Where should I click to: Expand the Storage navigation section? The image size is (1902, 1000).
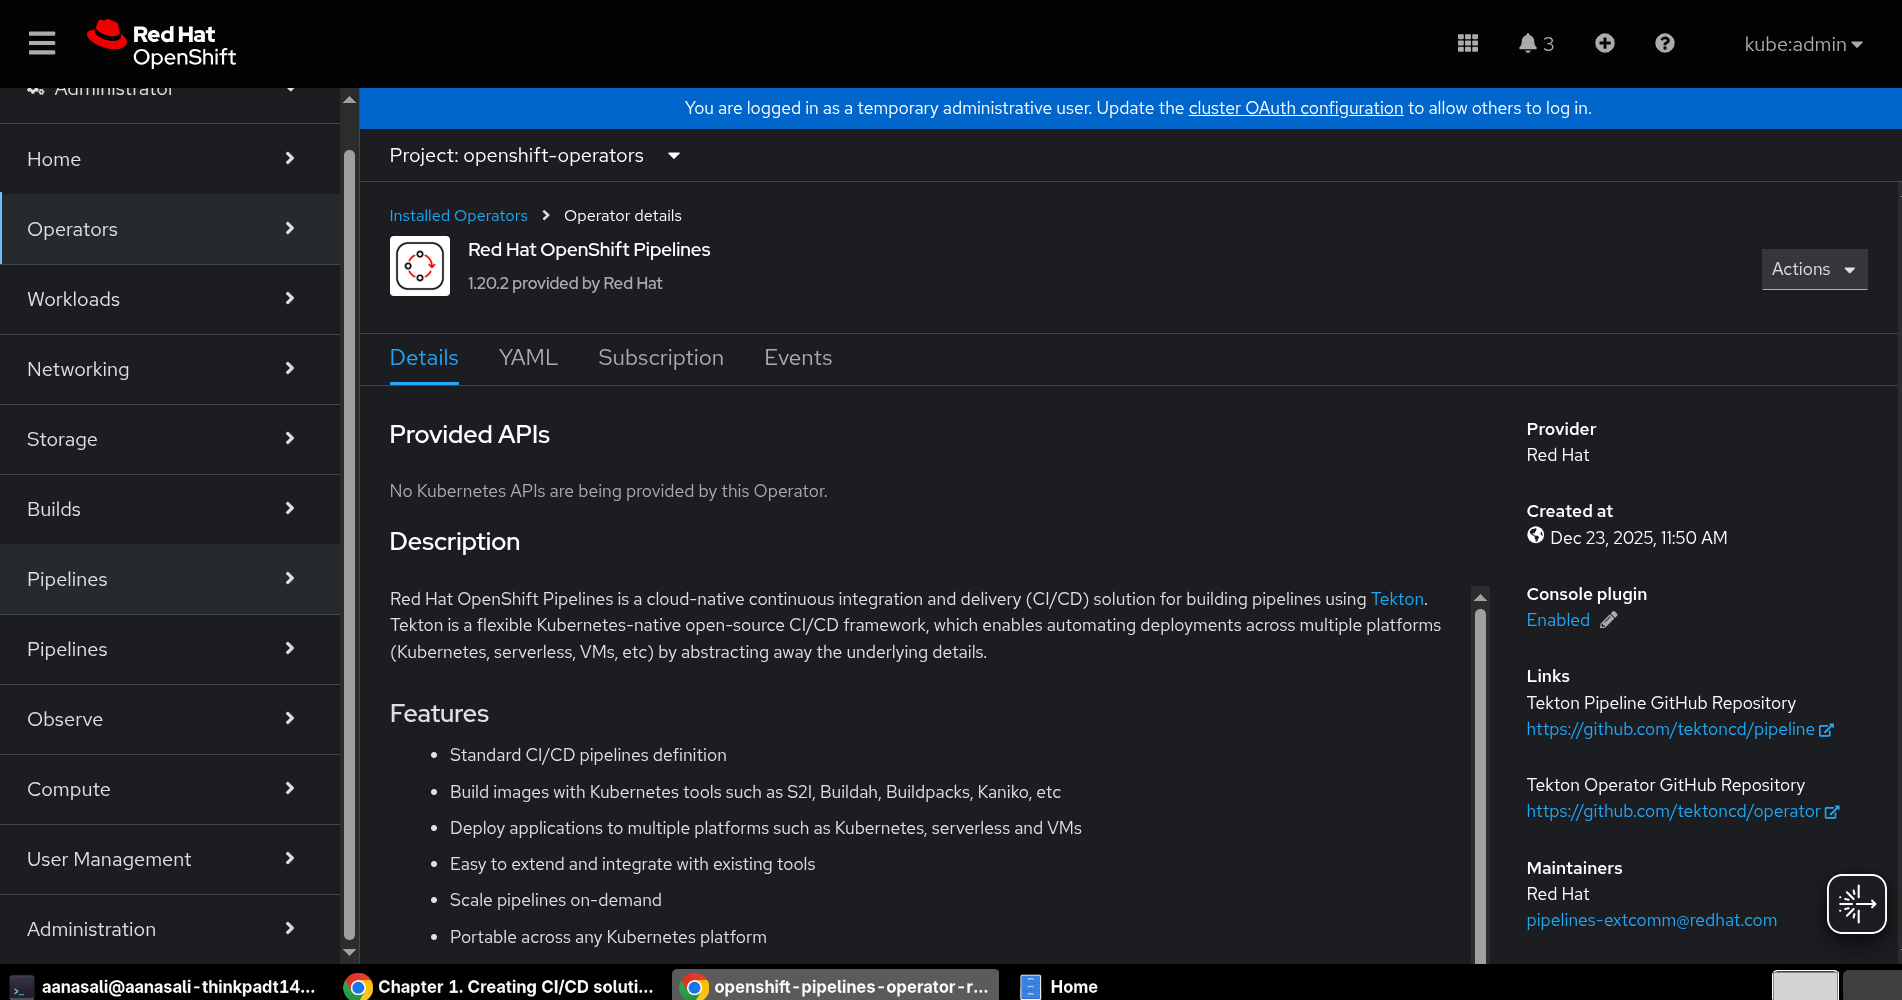(x=170, y=439)
